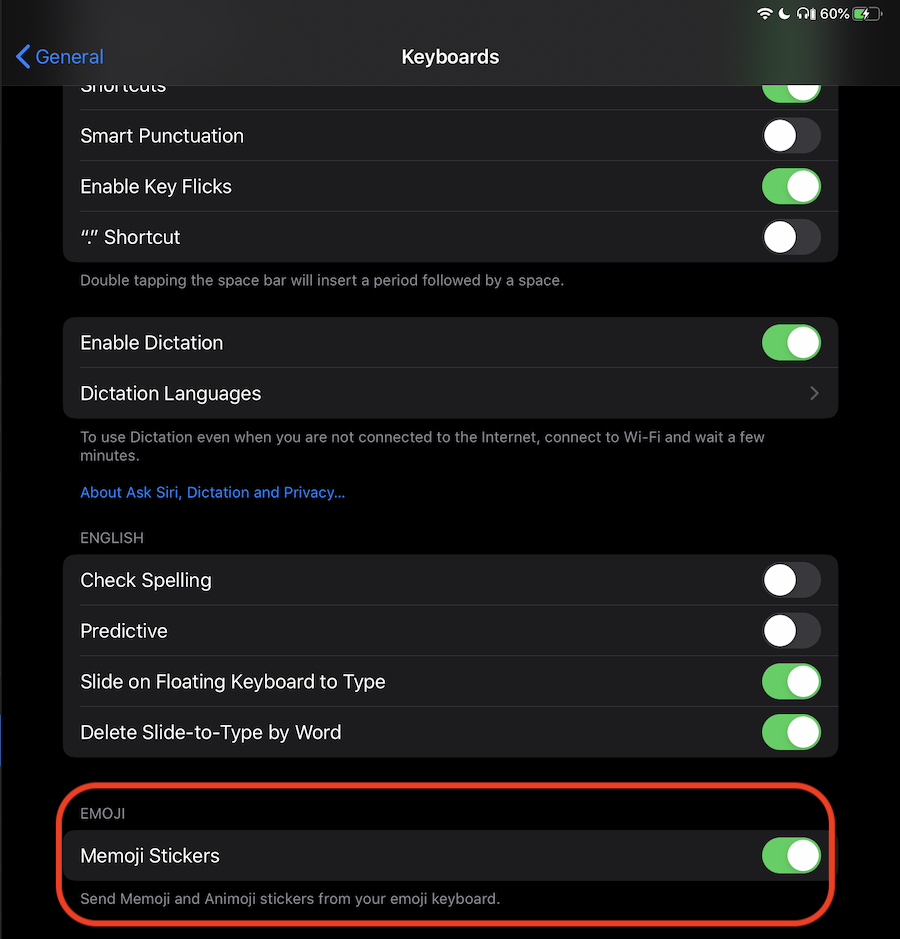Disable the Enable Dictation switch

pos(791,343)
